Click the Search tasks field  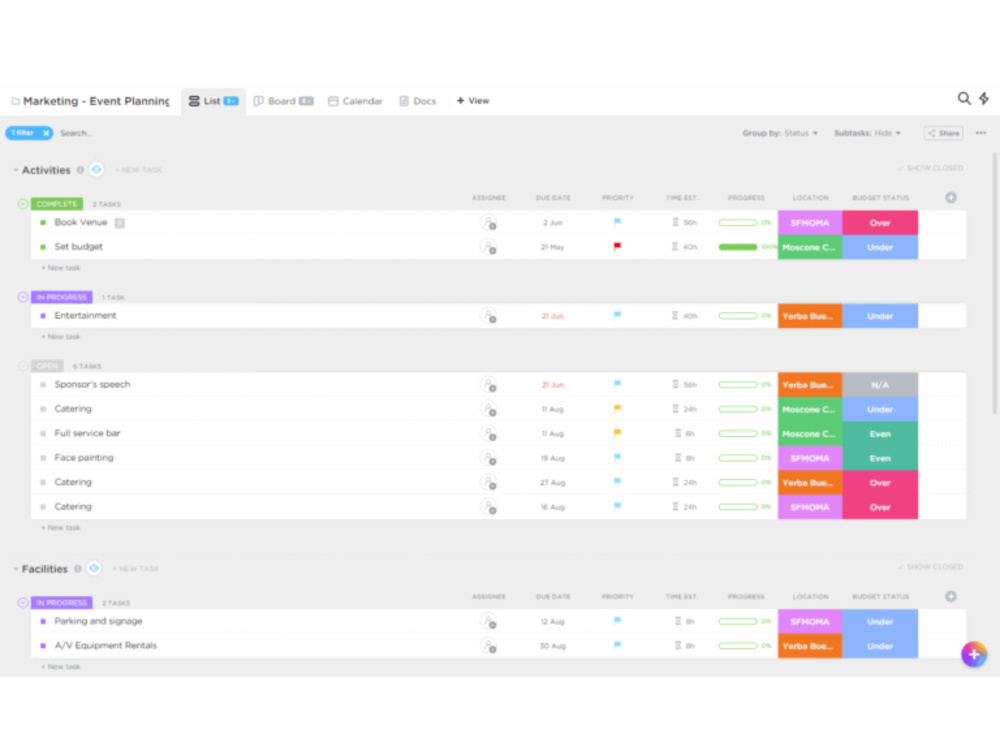pos(77,133)
